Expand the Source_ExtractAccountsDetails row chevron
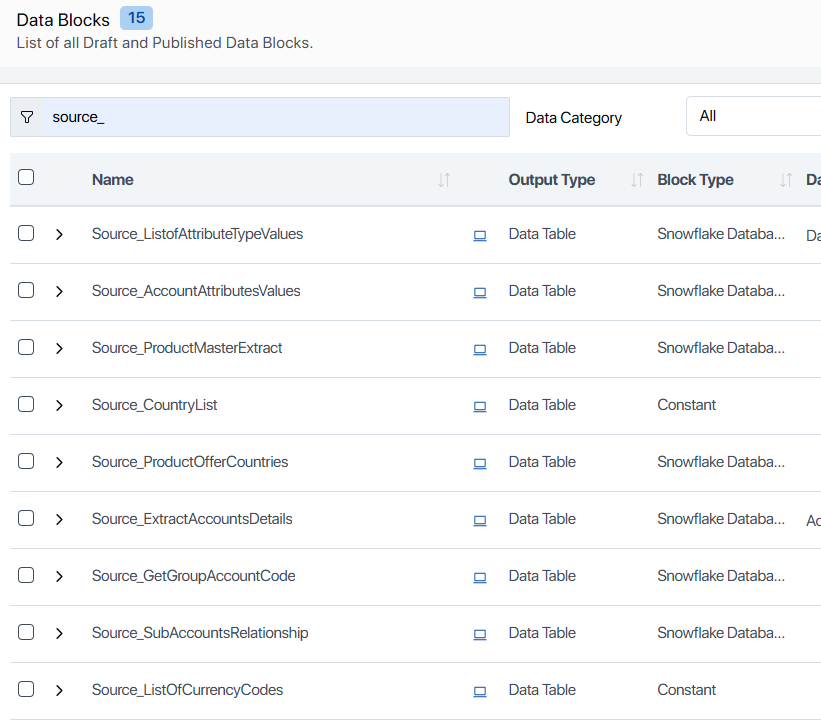Viewport: 821px width, 724px height. pos(59,519)
